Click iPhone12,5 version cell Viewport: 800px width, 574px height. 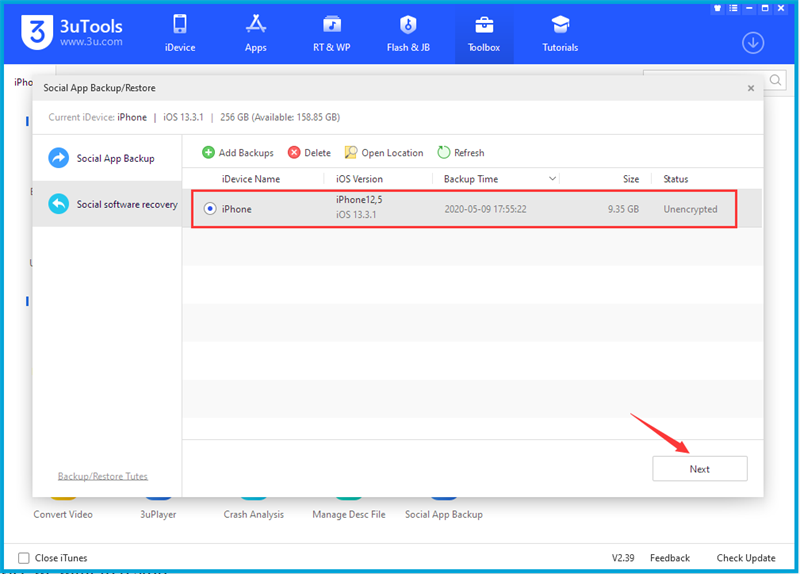[359, 199]
